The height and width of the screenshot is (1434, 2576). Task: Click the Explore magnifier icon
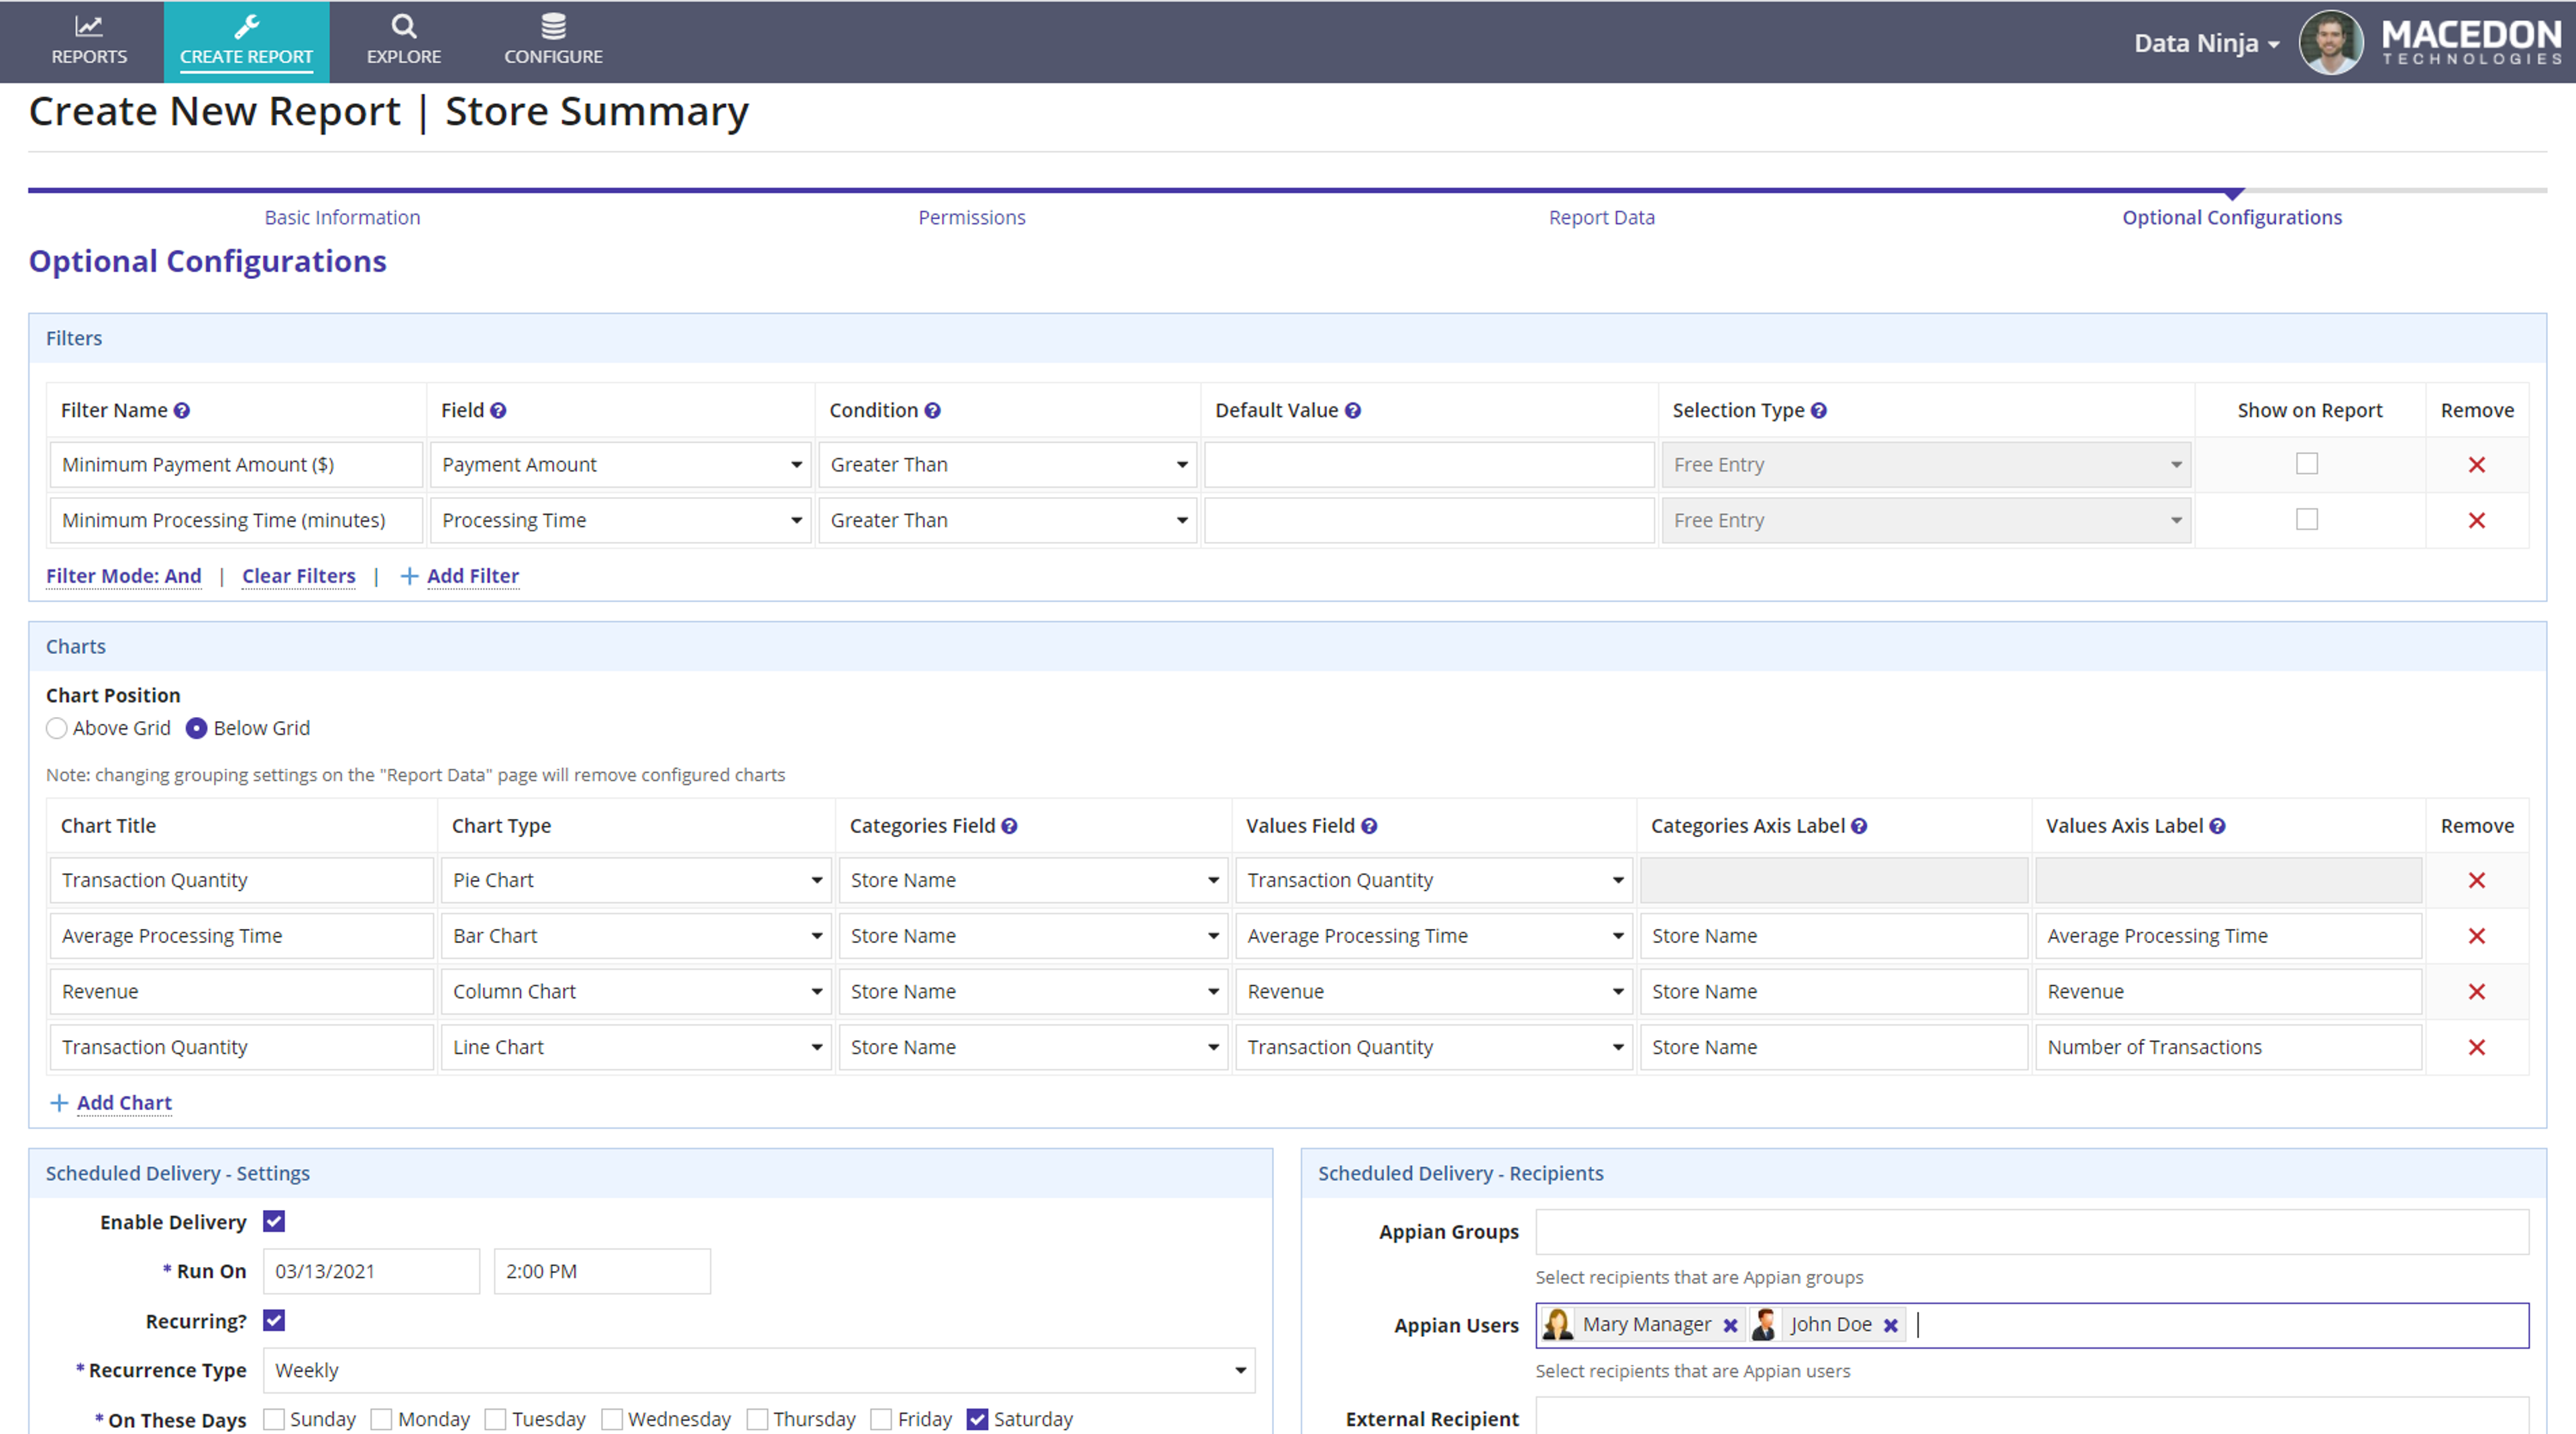pos(404,26)
